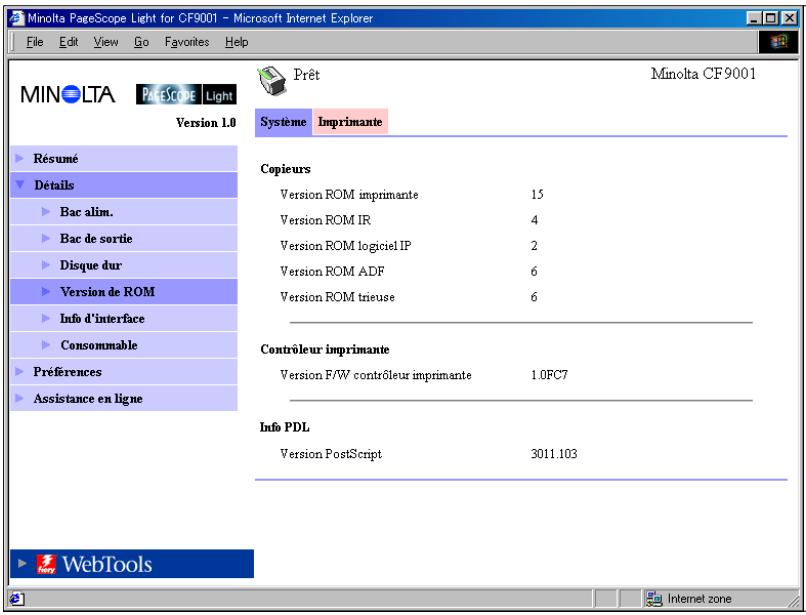Image resolution: width=806 pixels, height=615 pixels.
Task: Click the Minolta CF9001 device name
Action: (703, 74)
